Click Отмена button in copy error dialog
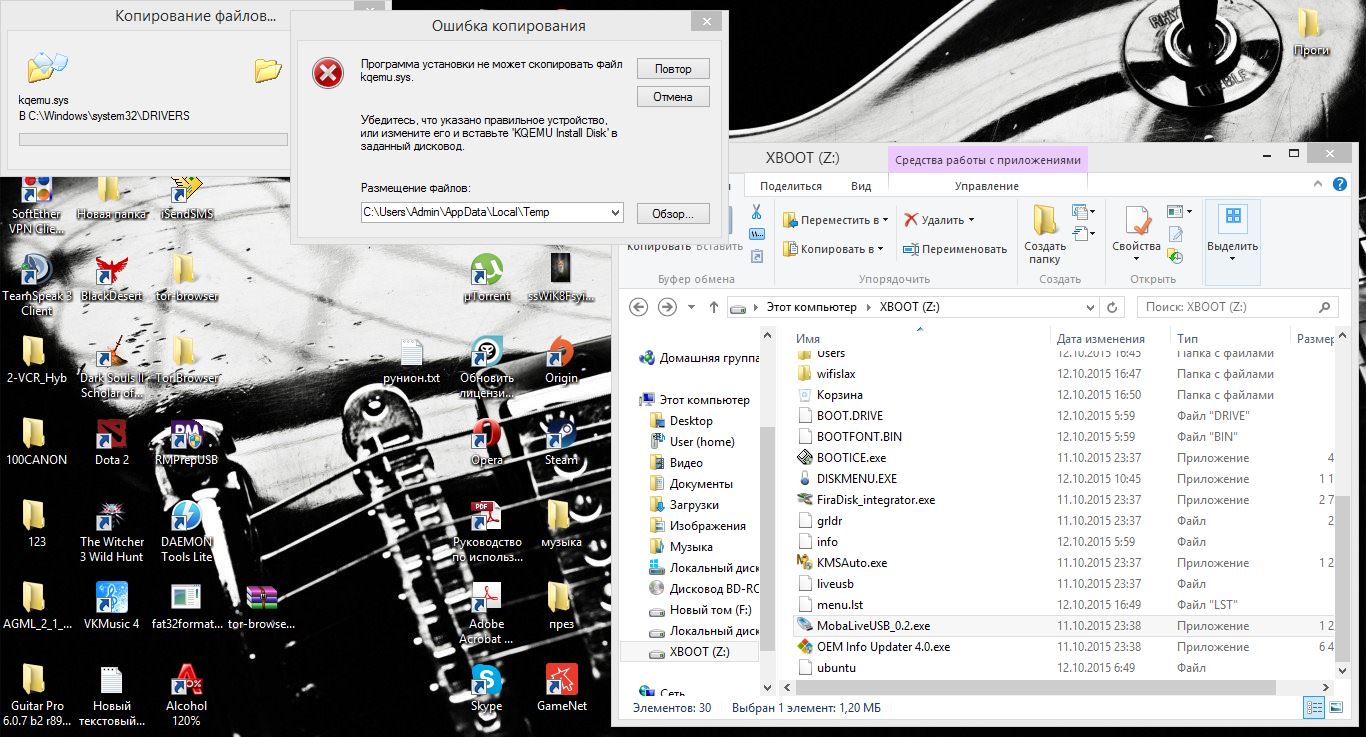This screenshot has height=737, width=1366. coord(673,97)
